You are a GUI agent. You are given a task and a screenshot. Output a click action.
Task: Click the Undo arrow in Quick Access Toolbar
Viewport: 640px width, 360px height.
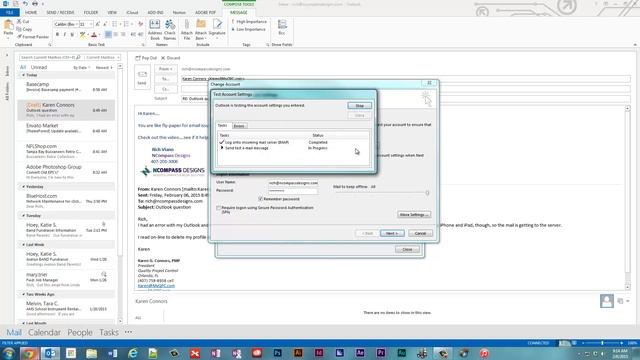tap(25, 4)
